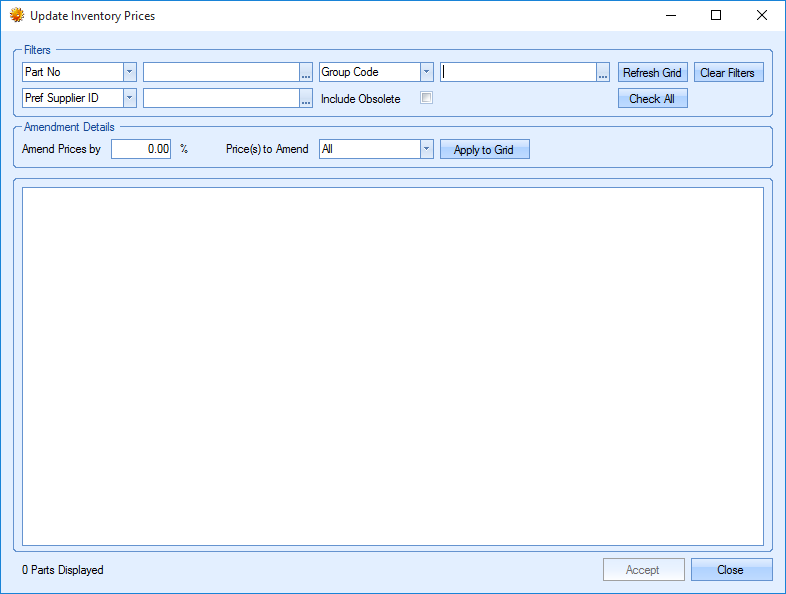Maximize the Update Inventory Prices window
The width and height of the screenshot is (786, 594).
[716, 15]
